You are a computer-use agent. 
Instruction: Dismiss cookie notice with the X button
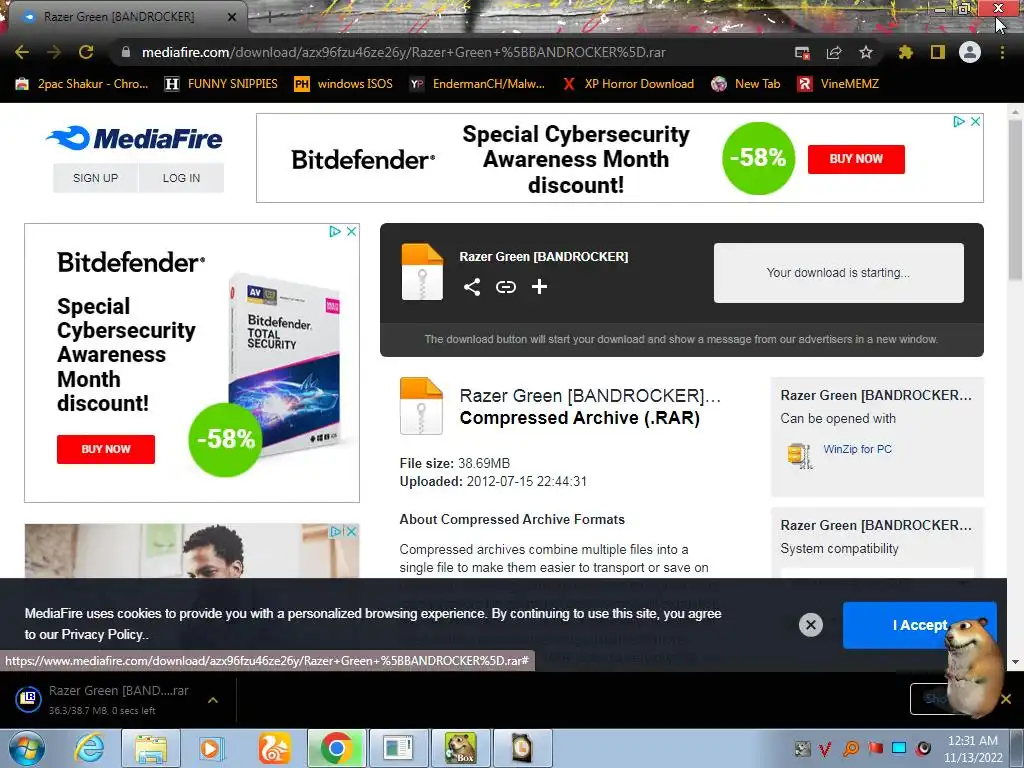810,625
